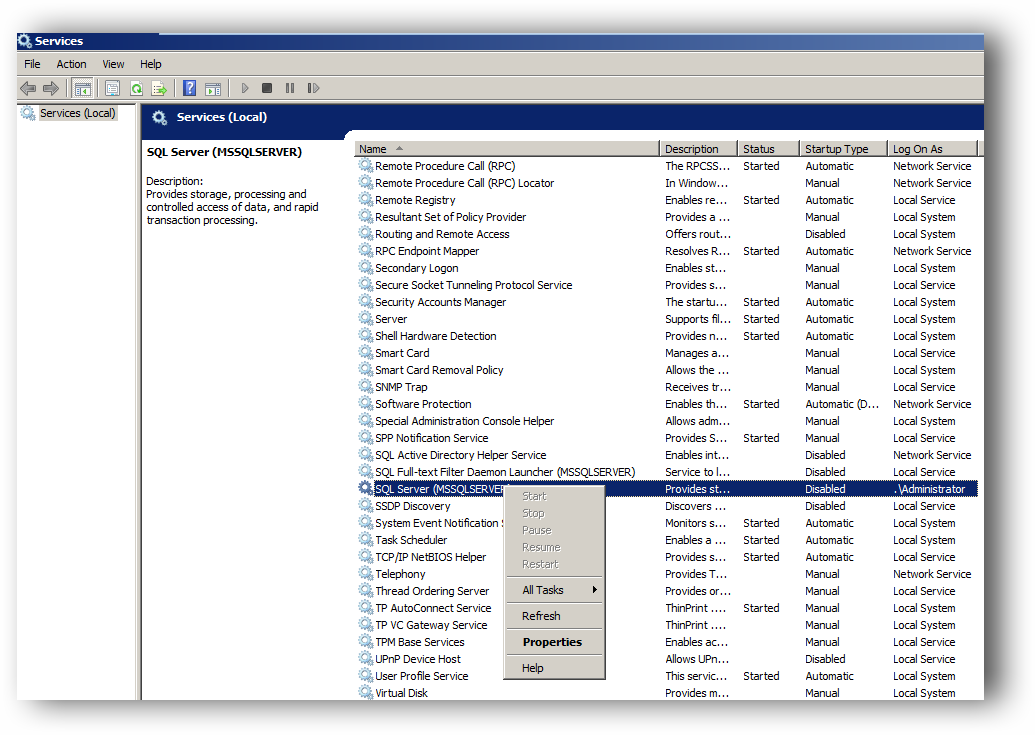Choose Help from the context menu
This screenshot has width=1035, height=735.
point(554,668)
